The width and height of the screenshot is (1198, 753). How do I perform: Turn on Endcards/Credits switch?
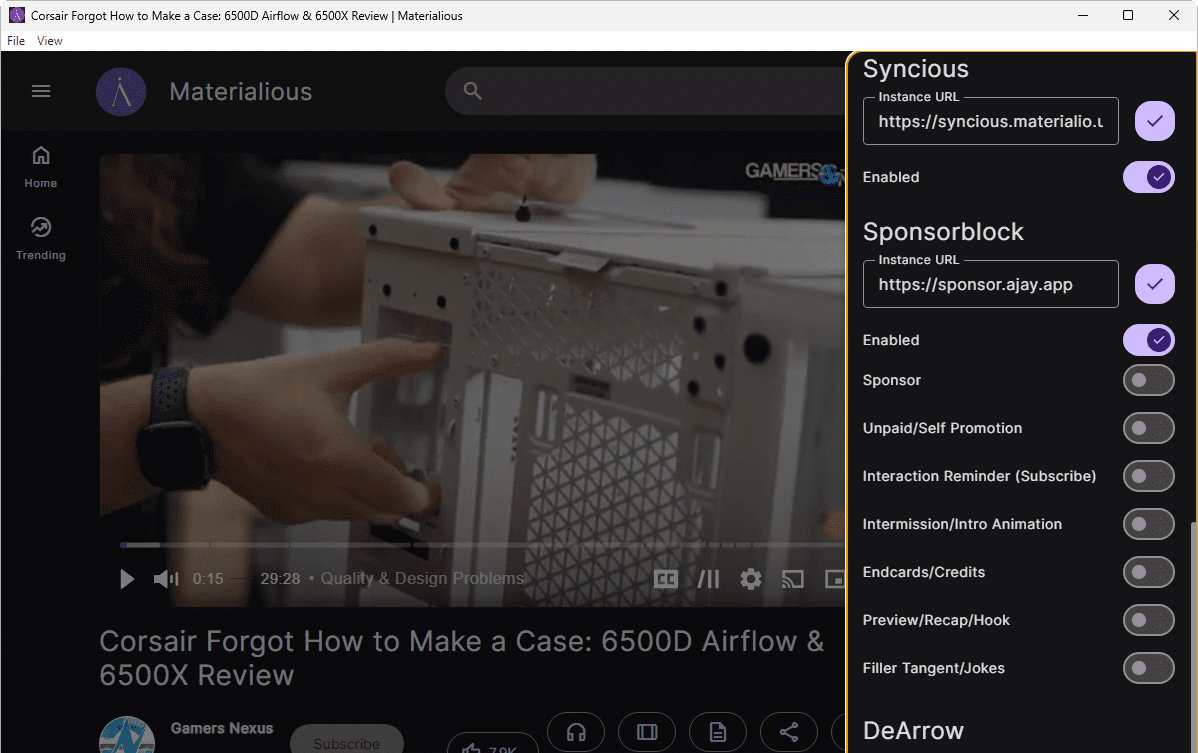(1148, 572)
